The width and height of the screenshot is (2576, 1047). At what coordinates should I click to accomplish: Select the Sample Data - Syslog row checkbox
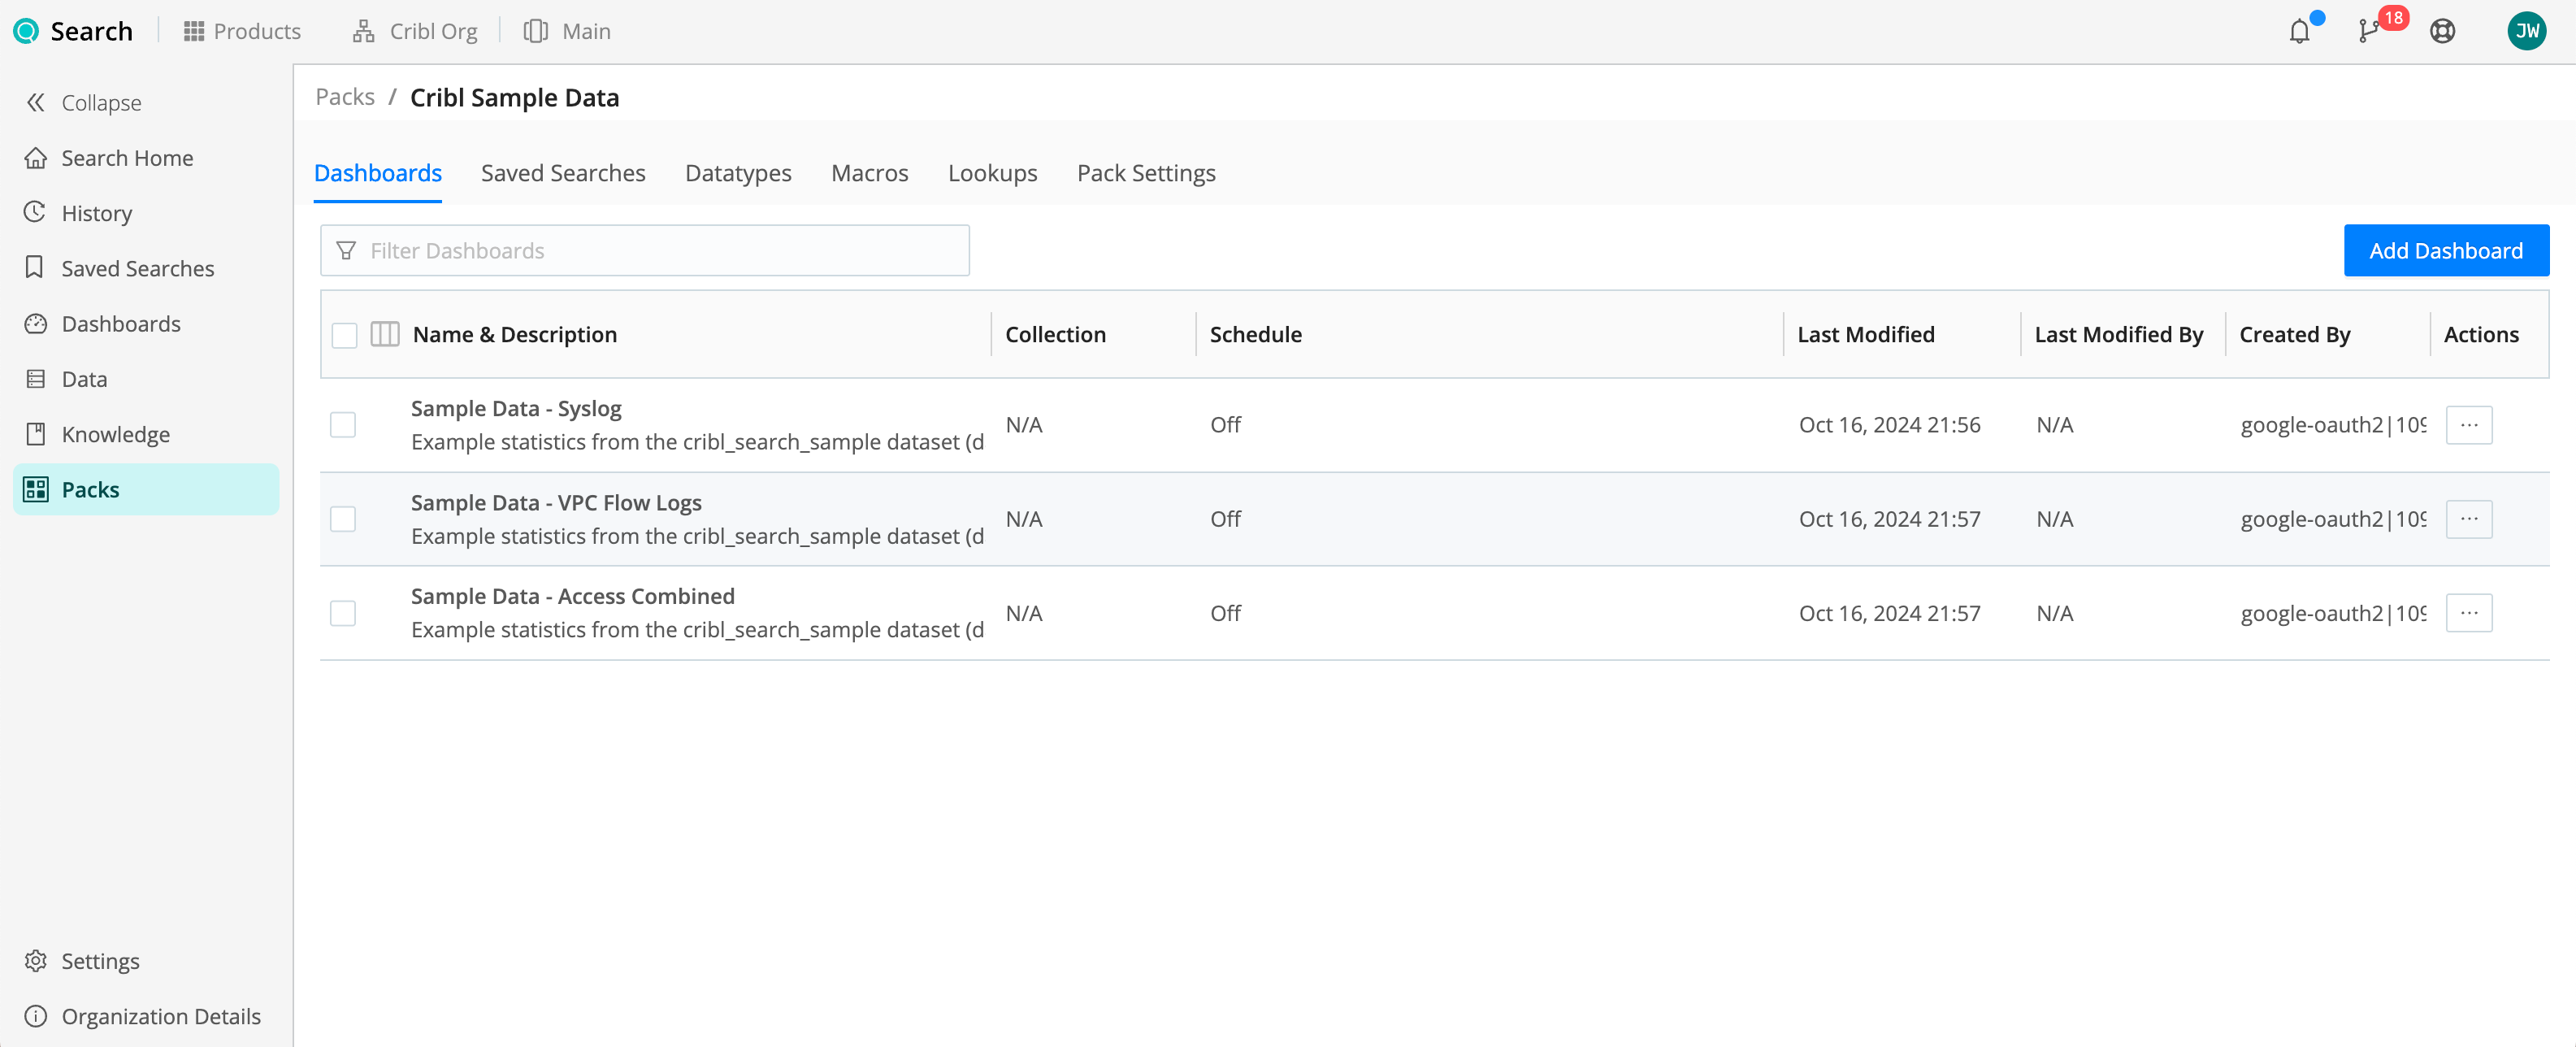(x=343, y=424)
